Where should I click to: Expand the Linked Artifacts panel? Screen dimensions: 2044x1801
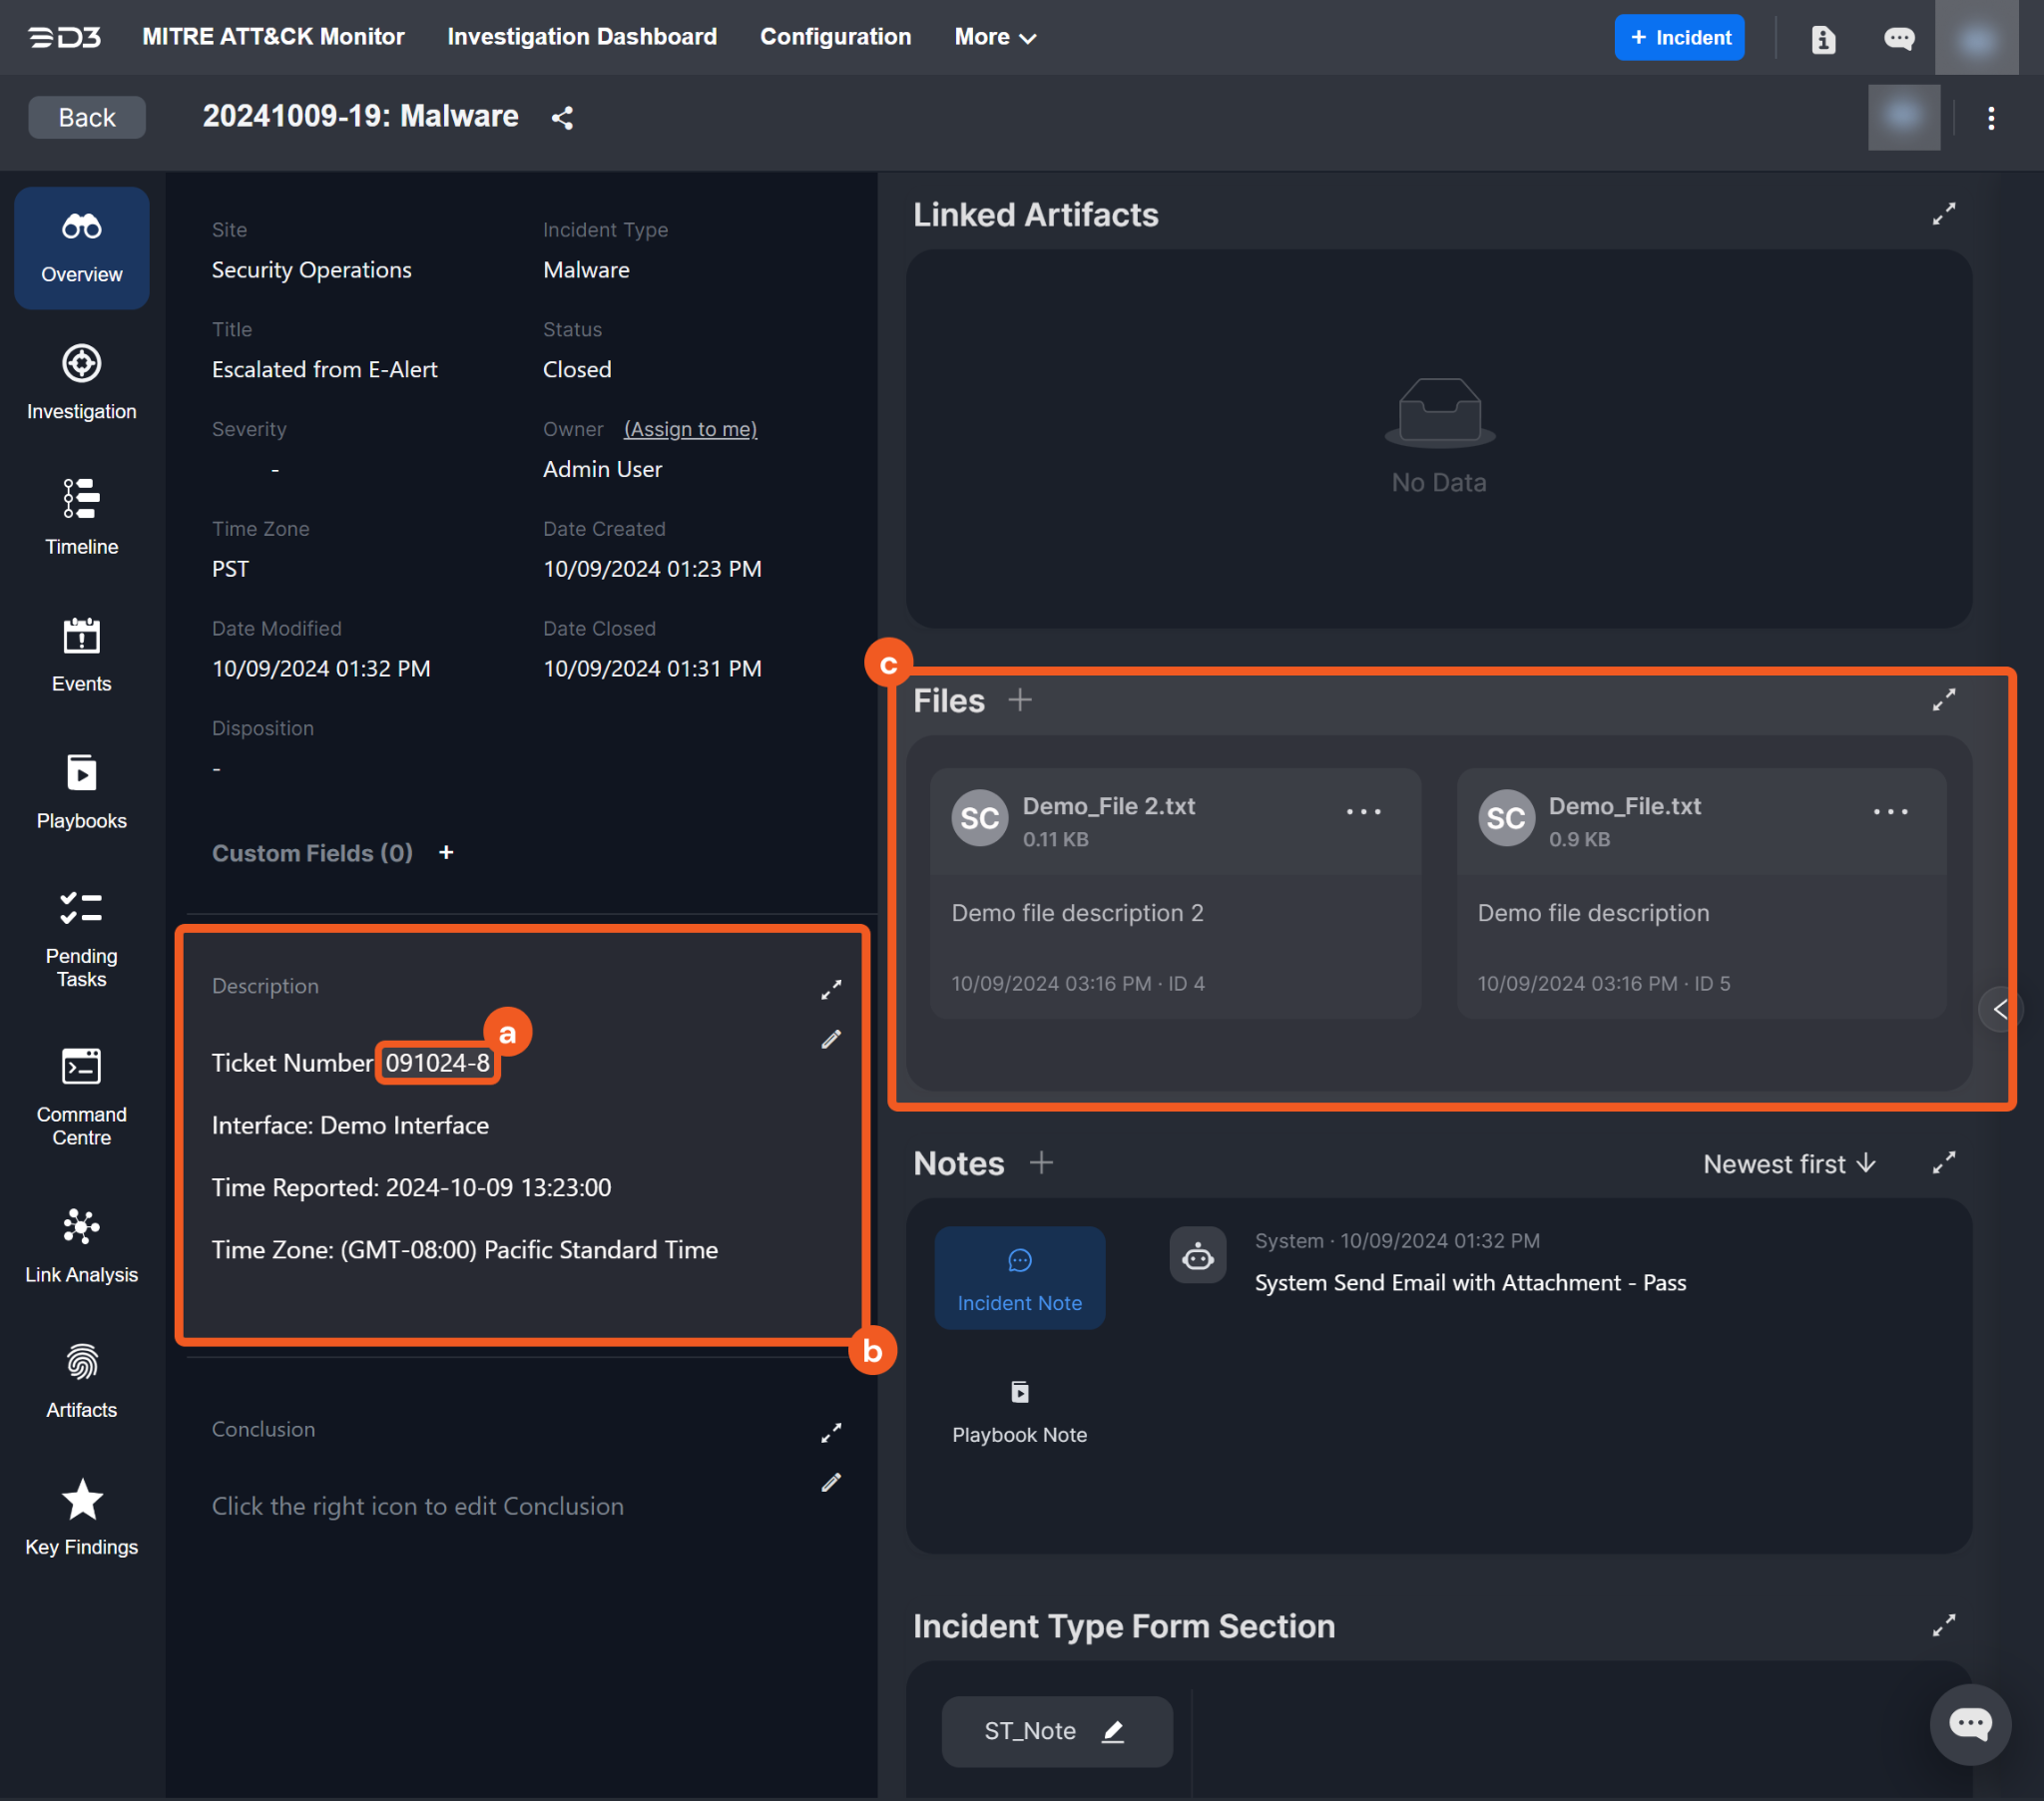[x=1943, y=214]
